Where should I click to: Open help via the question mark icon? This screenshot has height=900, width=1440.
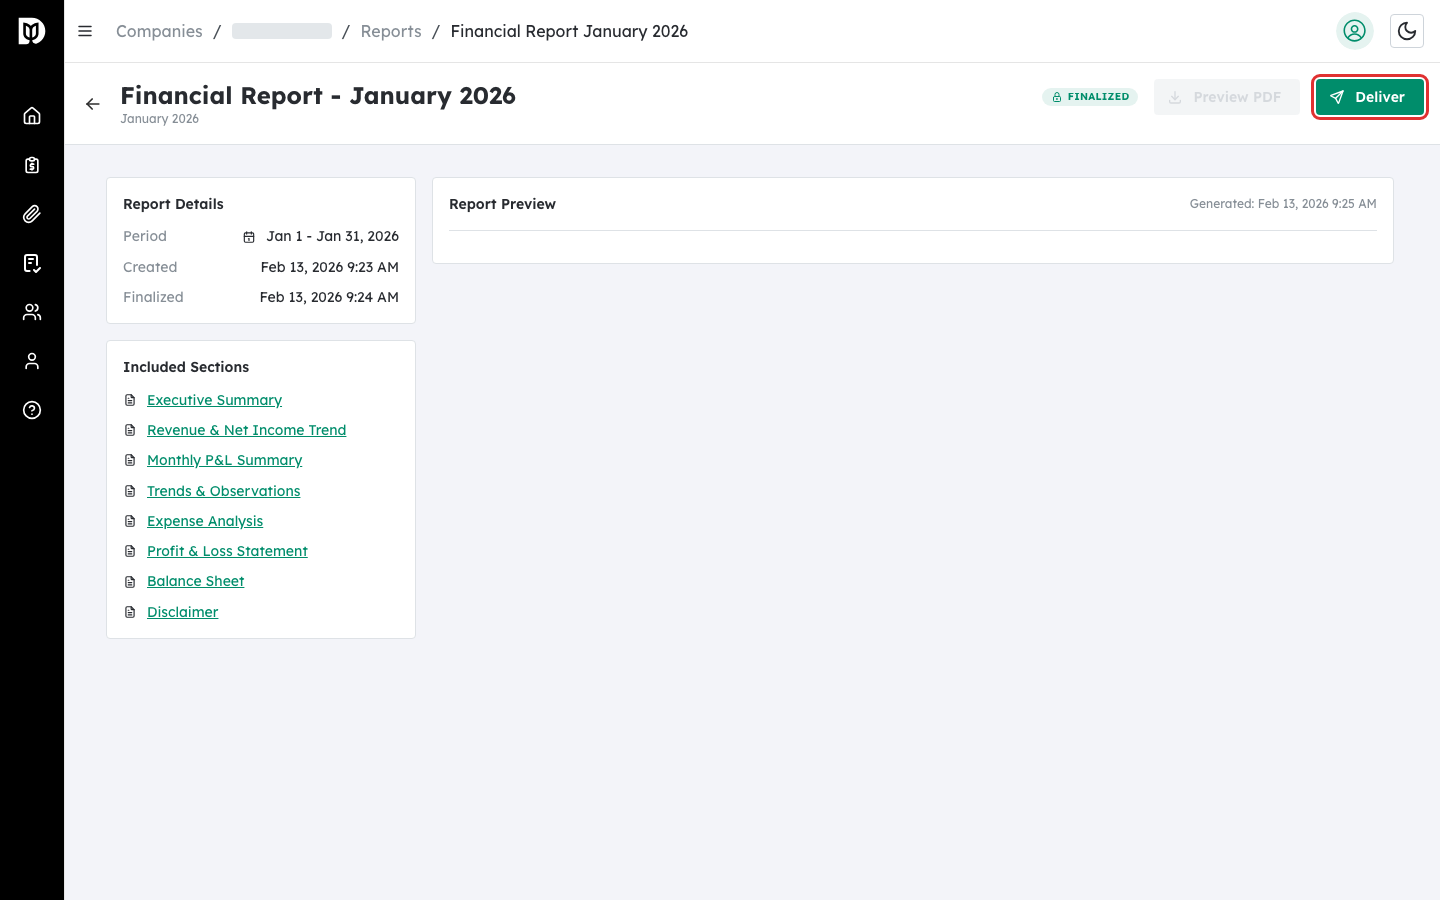point(32,410)
